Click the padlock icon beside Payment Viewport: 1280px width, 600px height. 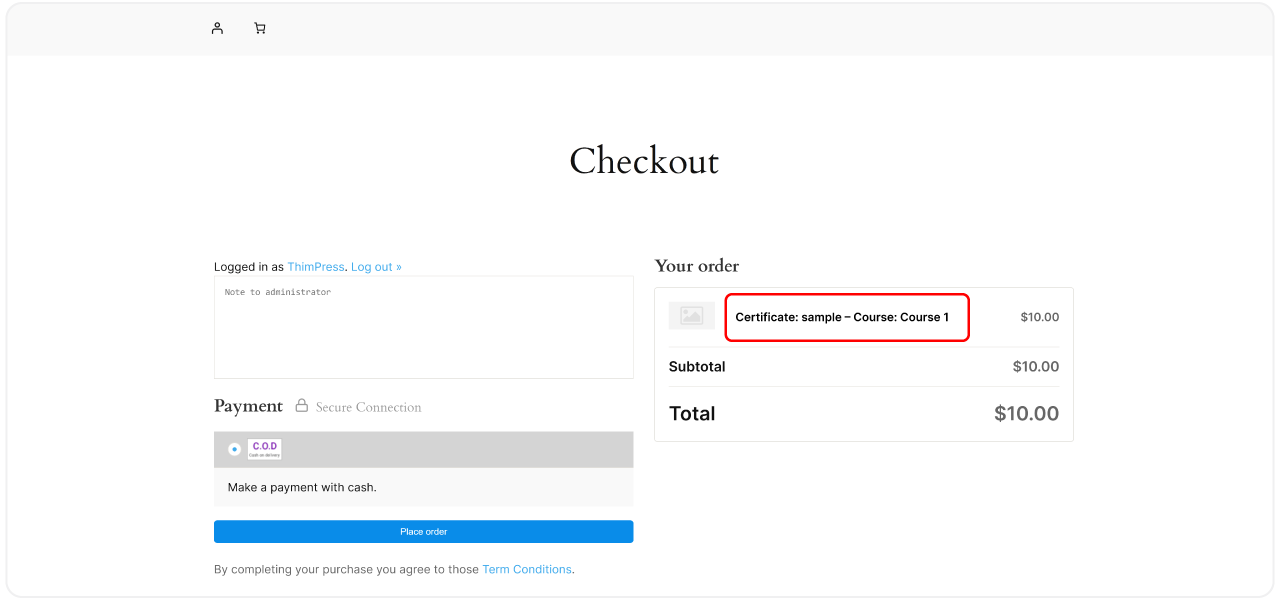[x=302, y=406]
